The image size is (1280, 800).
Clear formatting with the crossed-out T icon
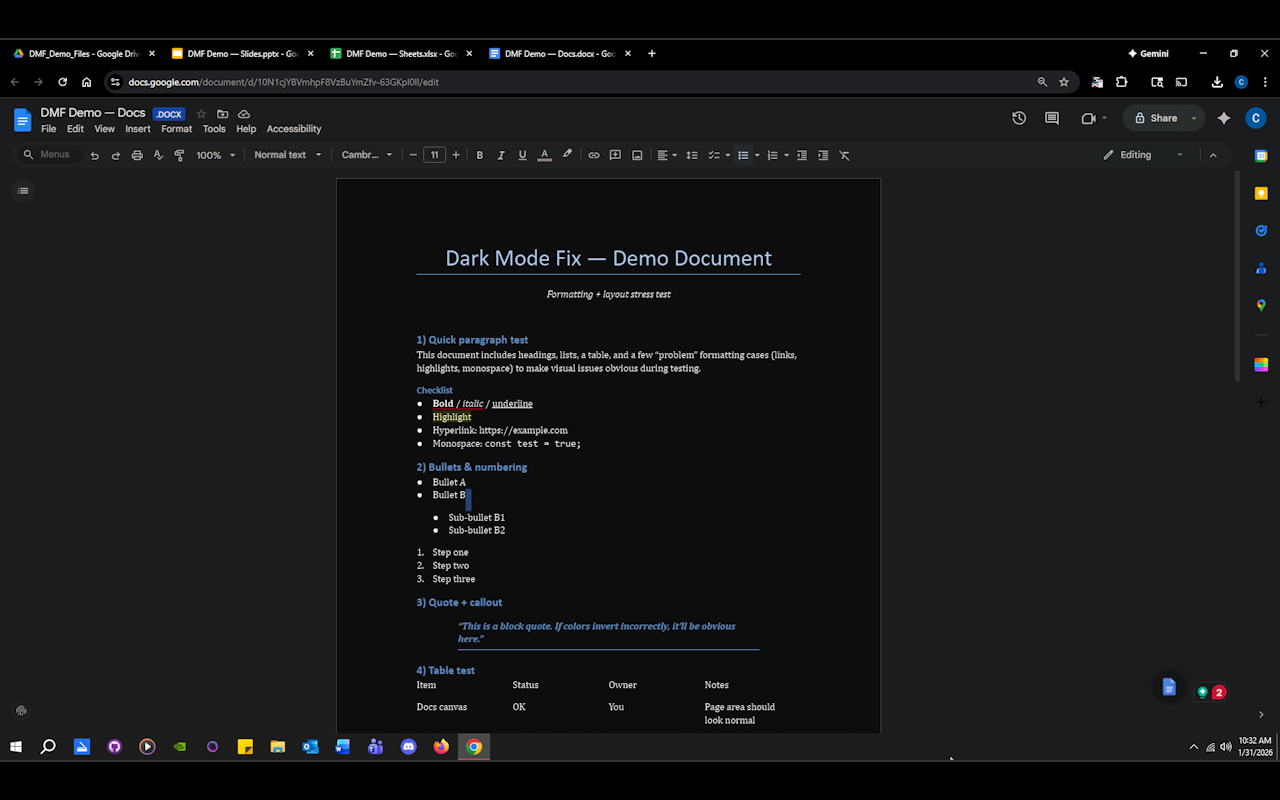[x=844, y=155]
